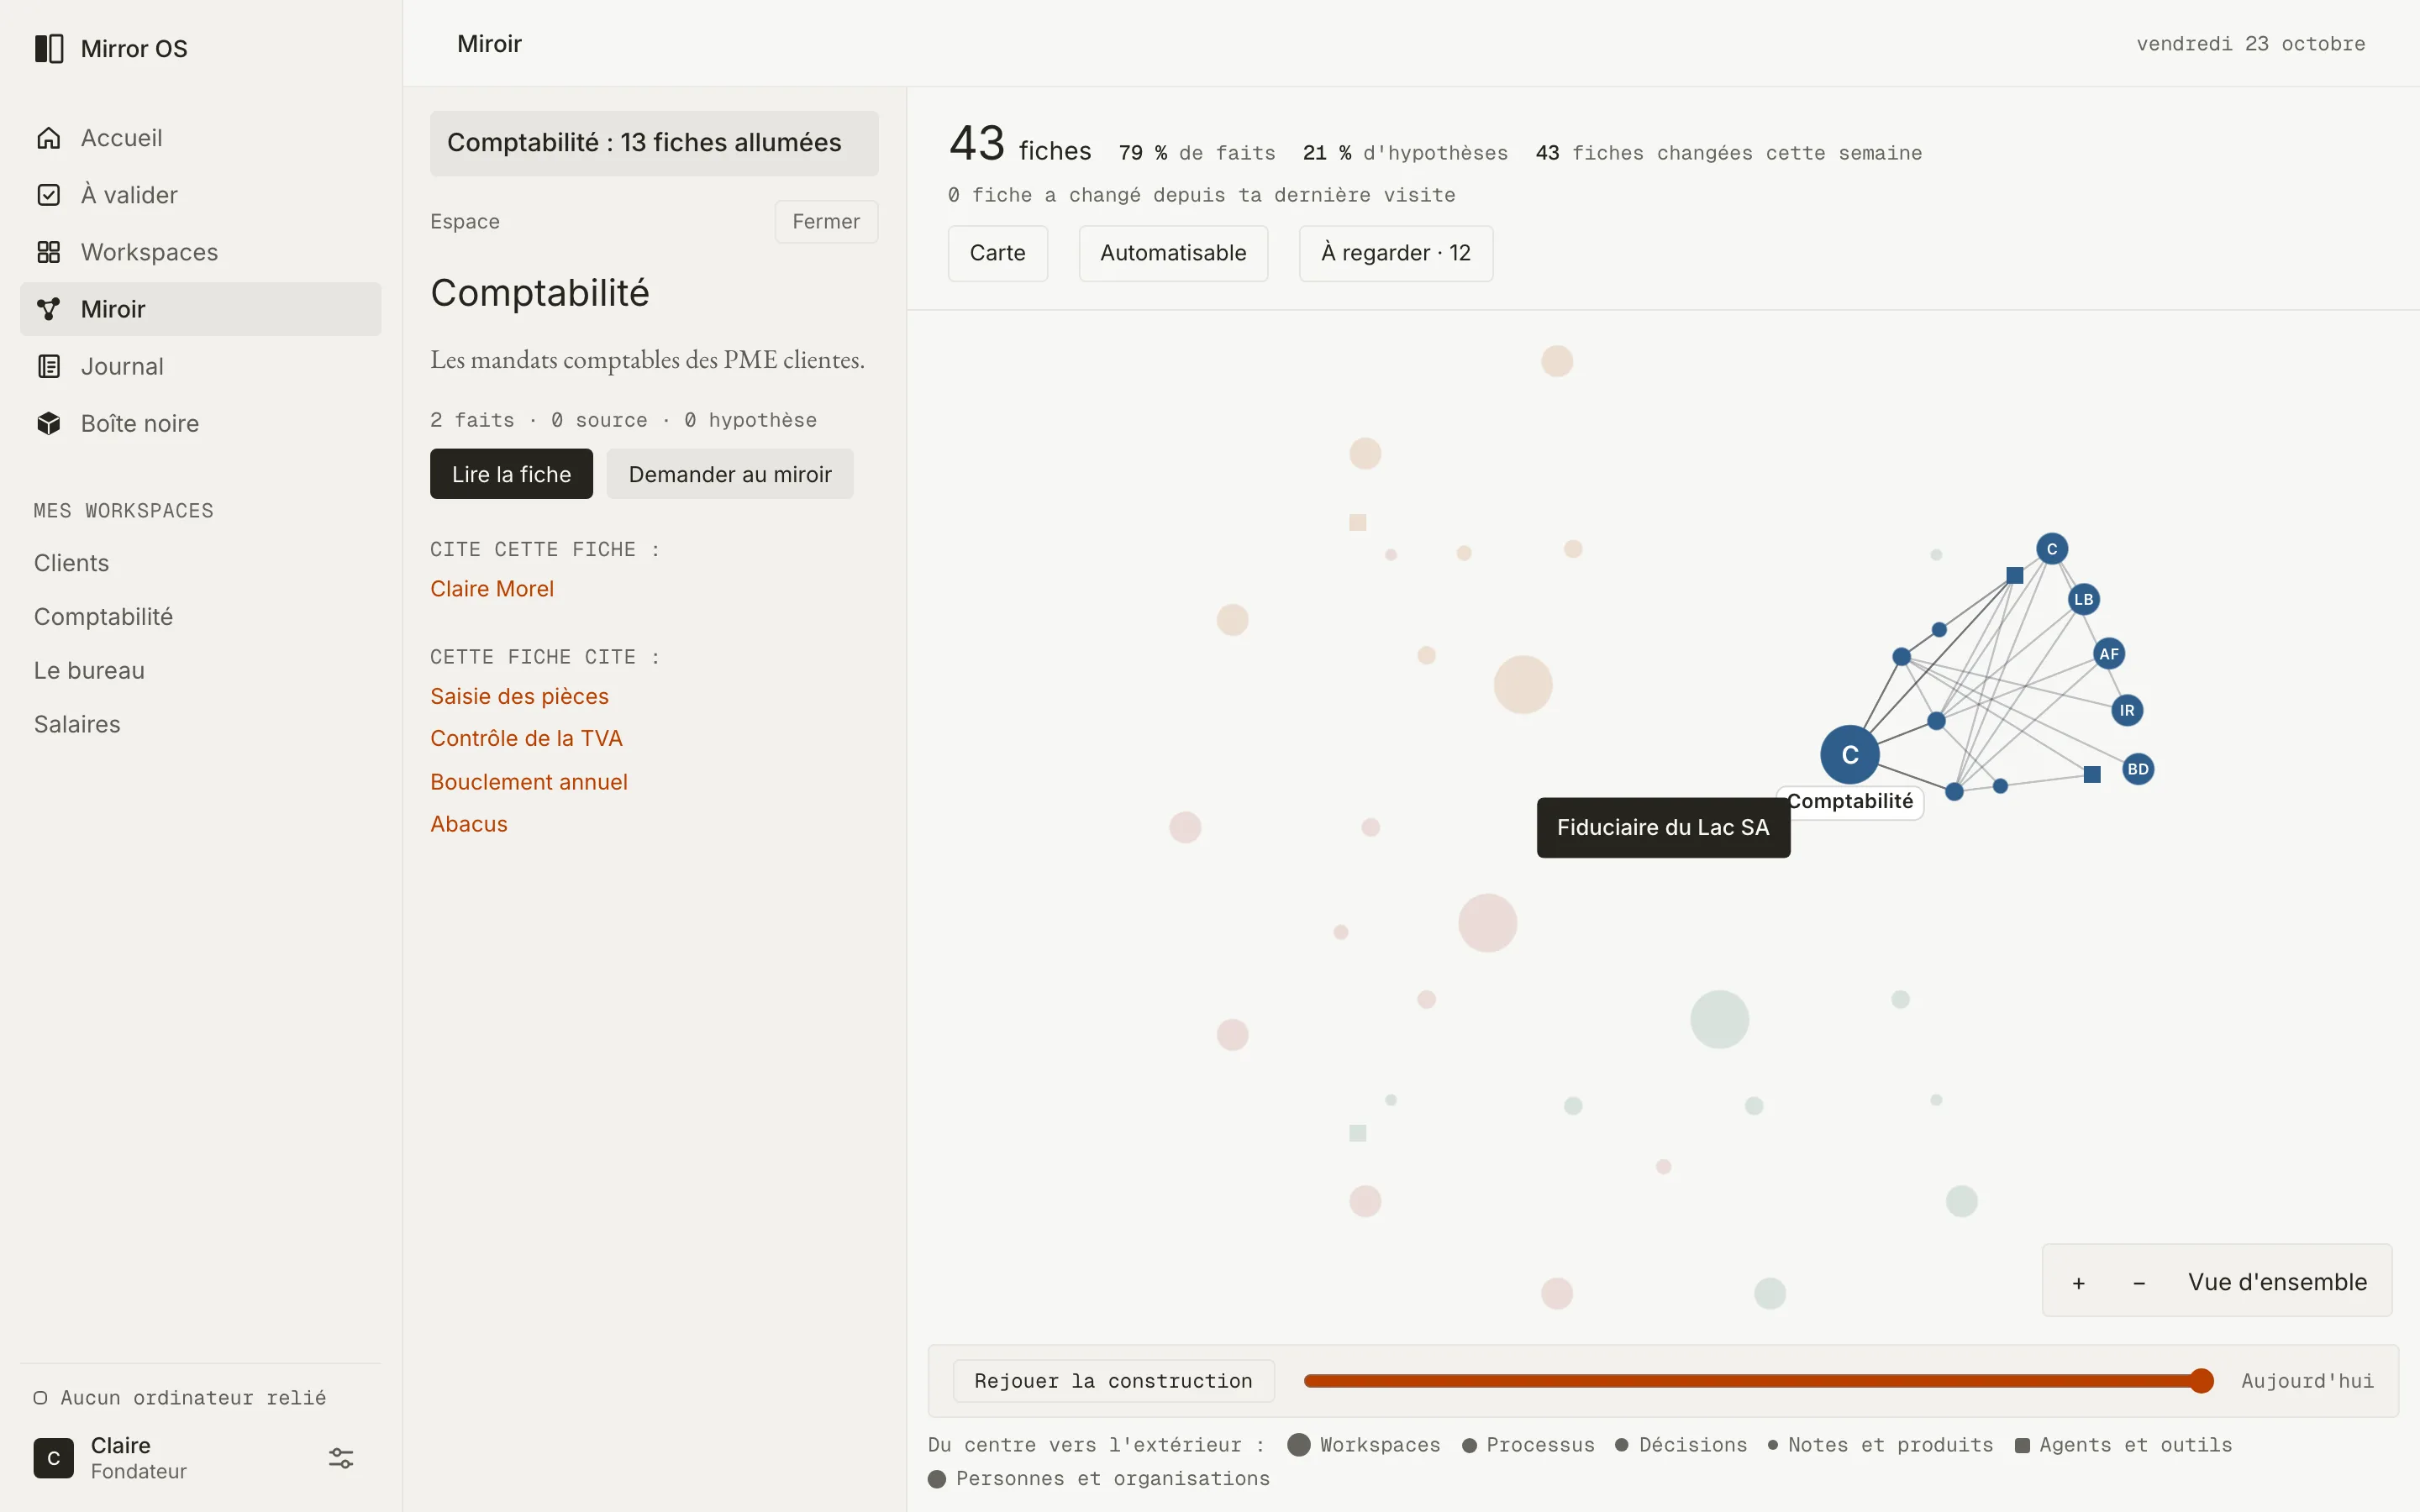Click the Comptabilité : 13 fiches allumées banner
The image size is (2420, 1512).
[x=654, y=143]
